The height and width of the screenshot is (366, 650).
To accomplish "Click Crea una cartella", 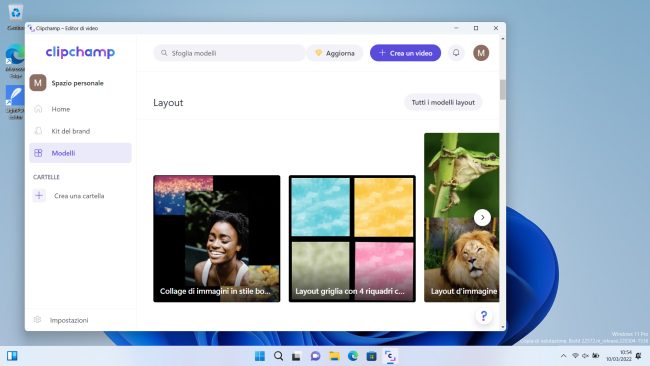I will (79, 196).
